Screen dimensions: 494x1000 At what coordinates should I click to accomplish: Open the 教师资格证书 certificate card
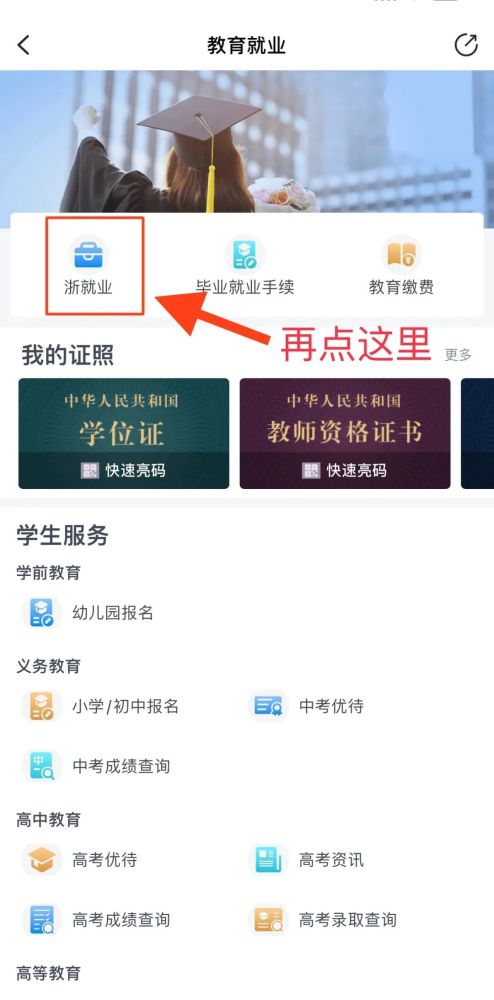click(x=345, y=434)
